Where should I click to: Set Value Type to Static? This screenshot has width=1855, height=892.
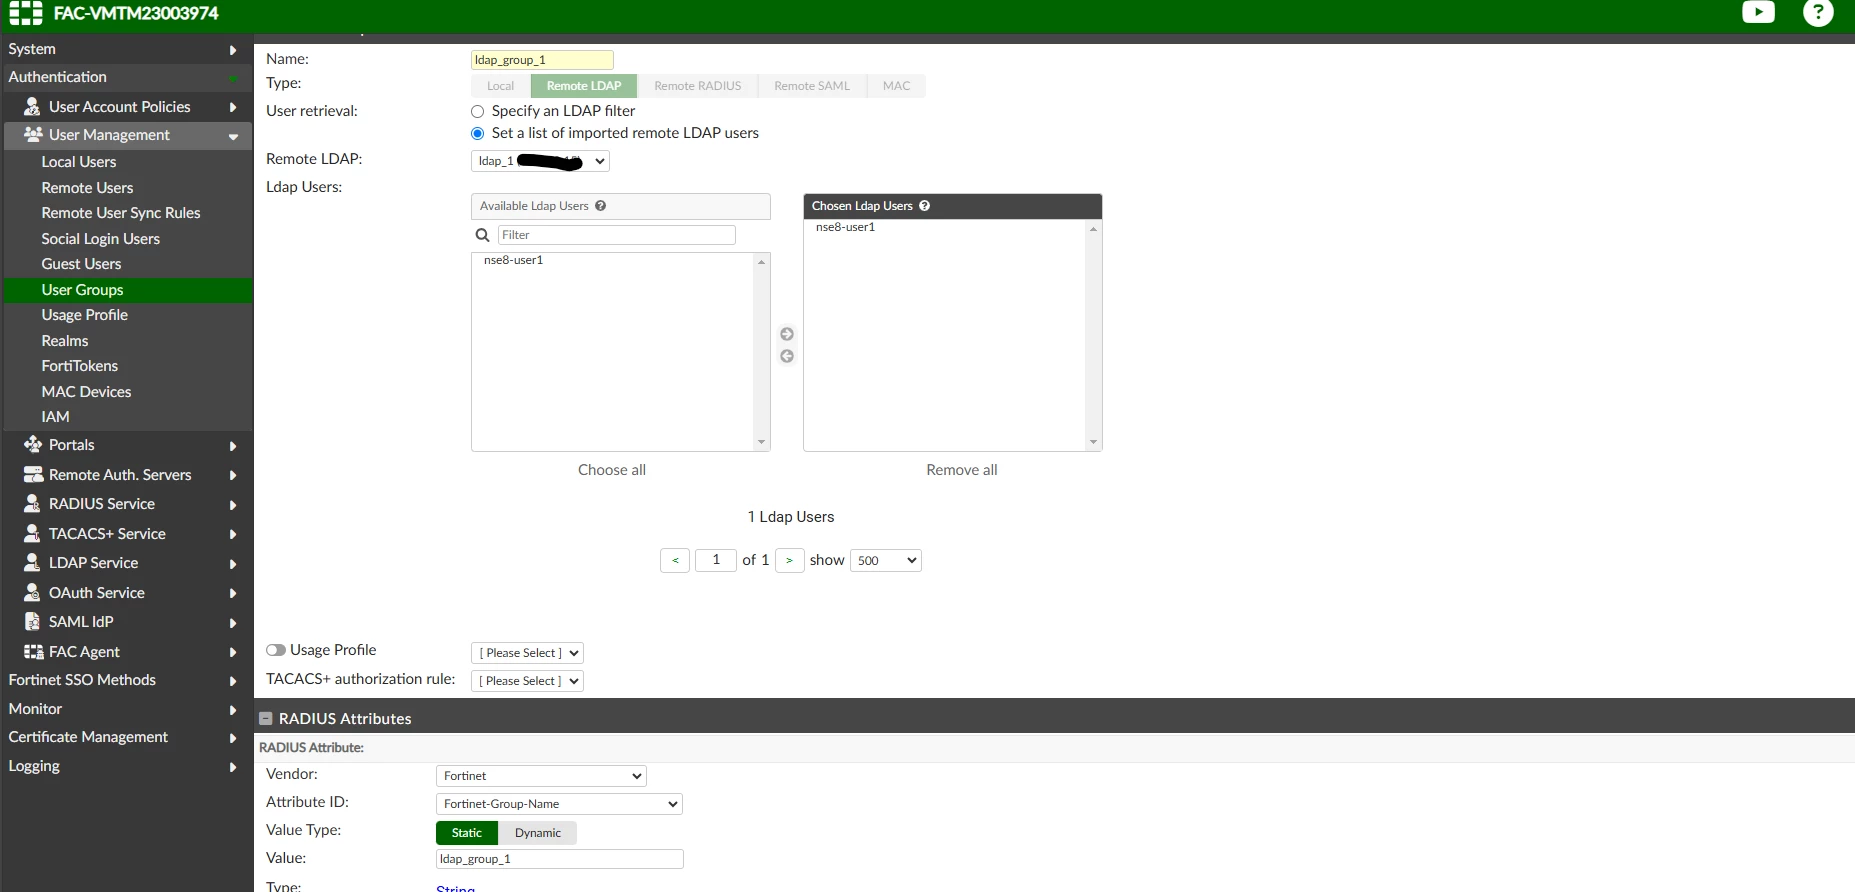tap(467, 833)
